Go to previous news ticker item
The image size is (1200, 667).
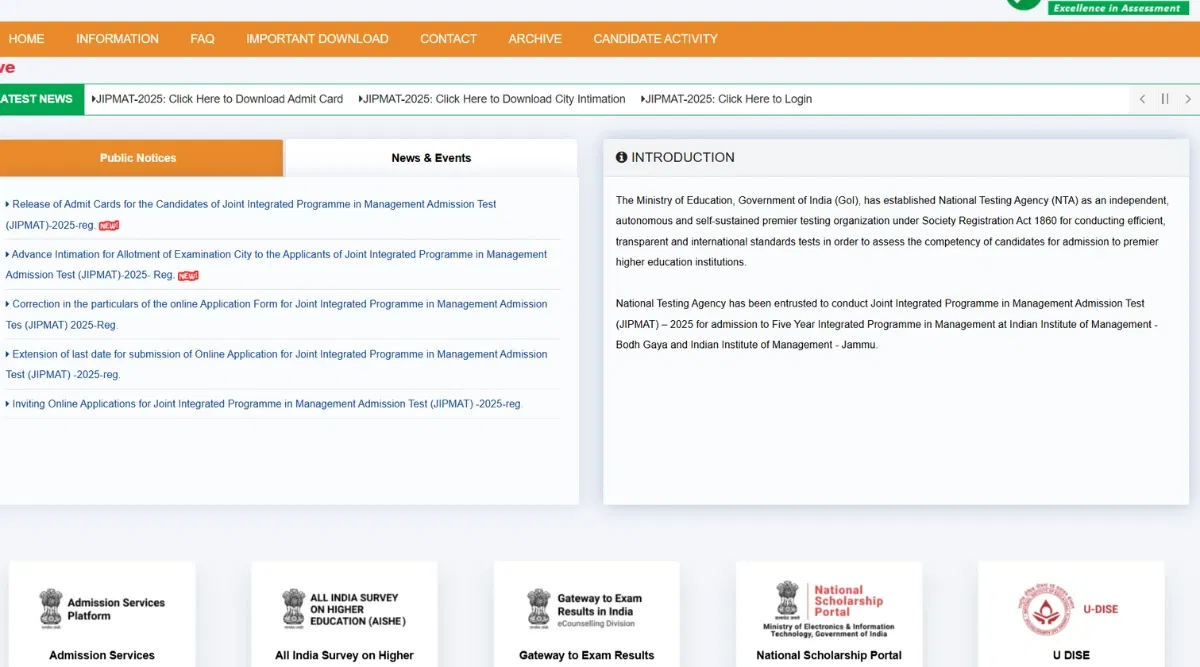click(x=1143, y=99)
